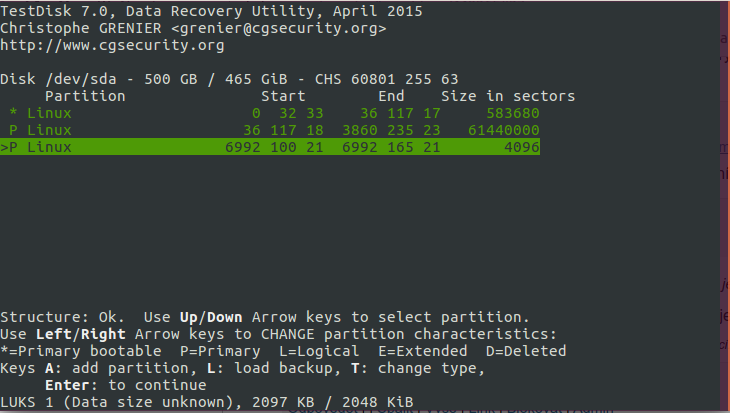Click the Size in sectors column header
730x413 pixels.
tap(508, 96)
